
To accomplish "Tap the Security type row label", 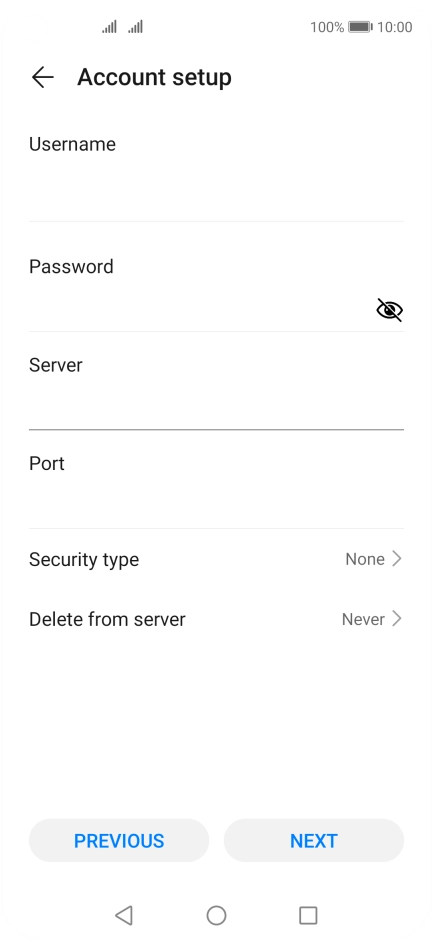I will pos(84,559).
